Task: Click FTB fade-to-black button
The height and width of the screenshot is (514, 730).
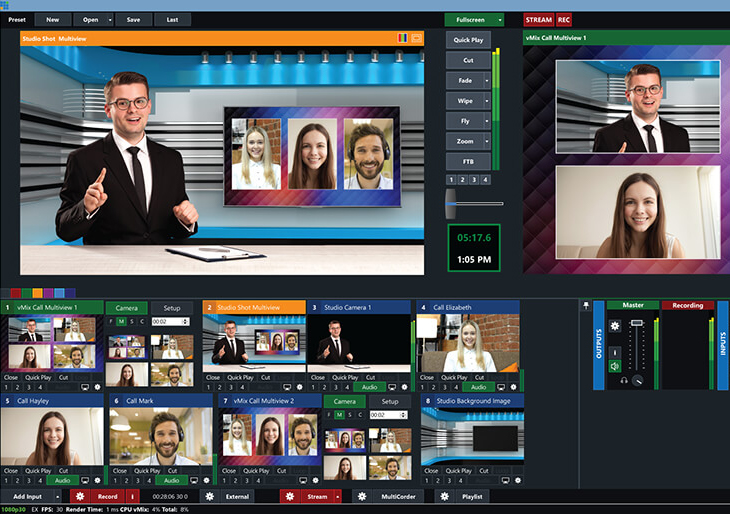Action: click(x=468, y=162)
